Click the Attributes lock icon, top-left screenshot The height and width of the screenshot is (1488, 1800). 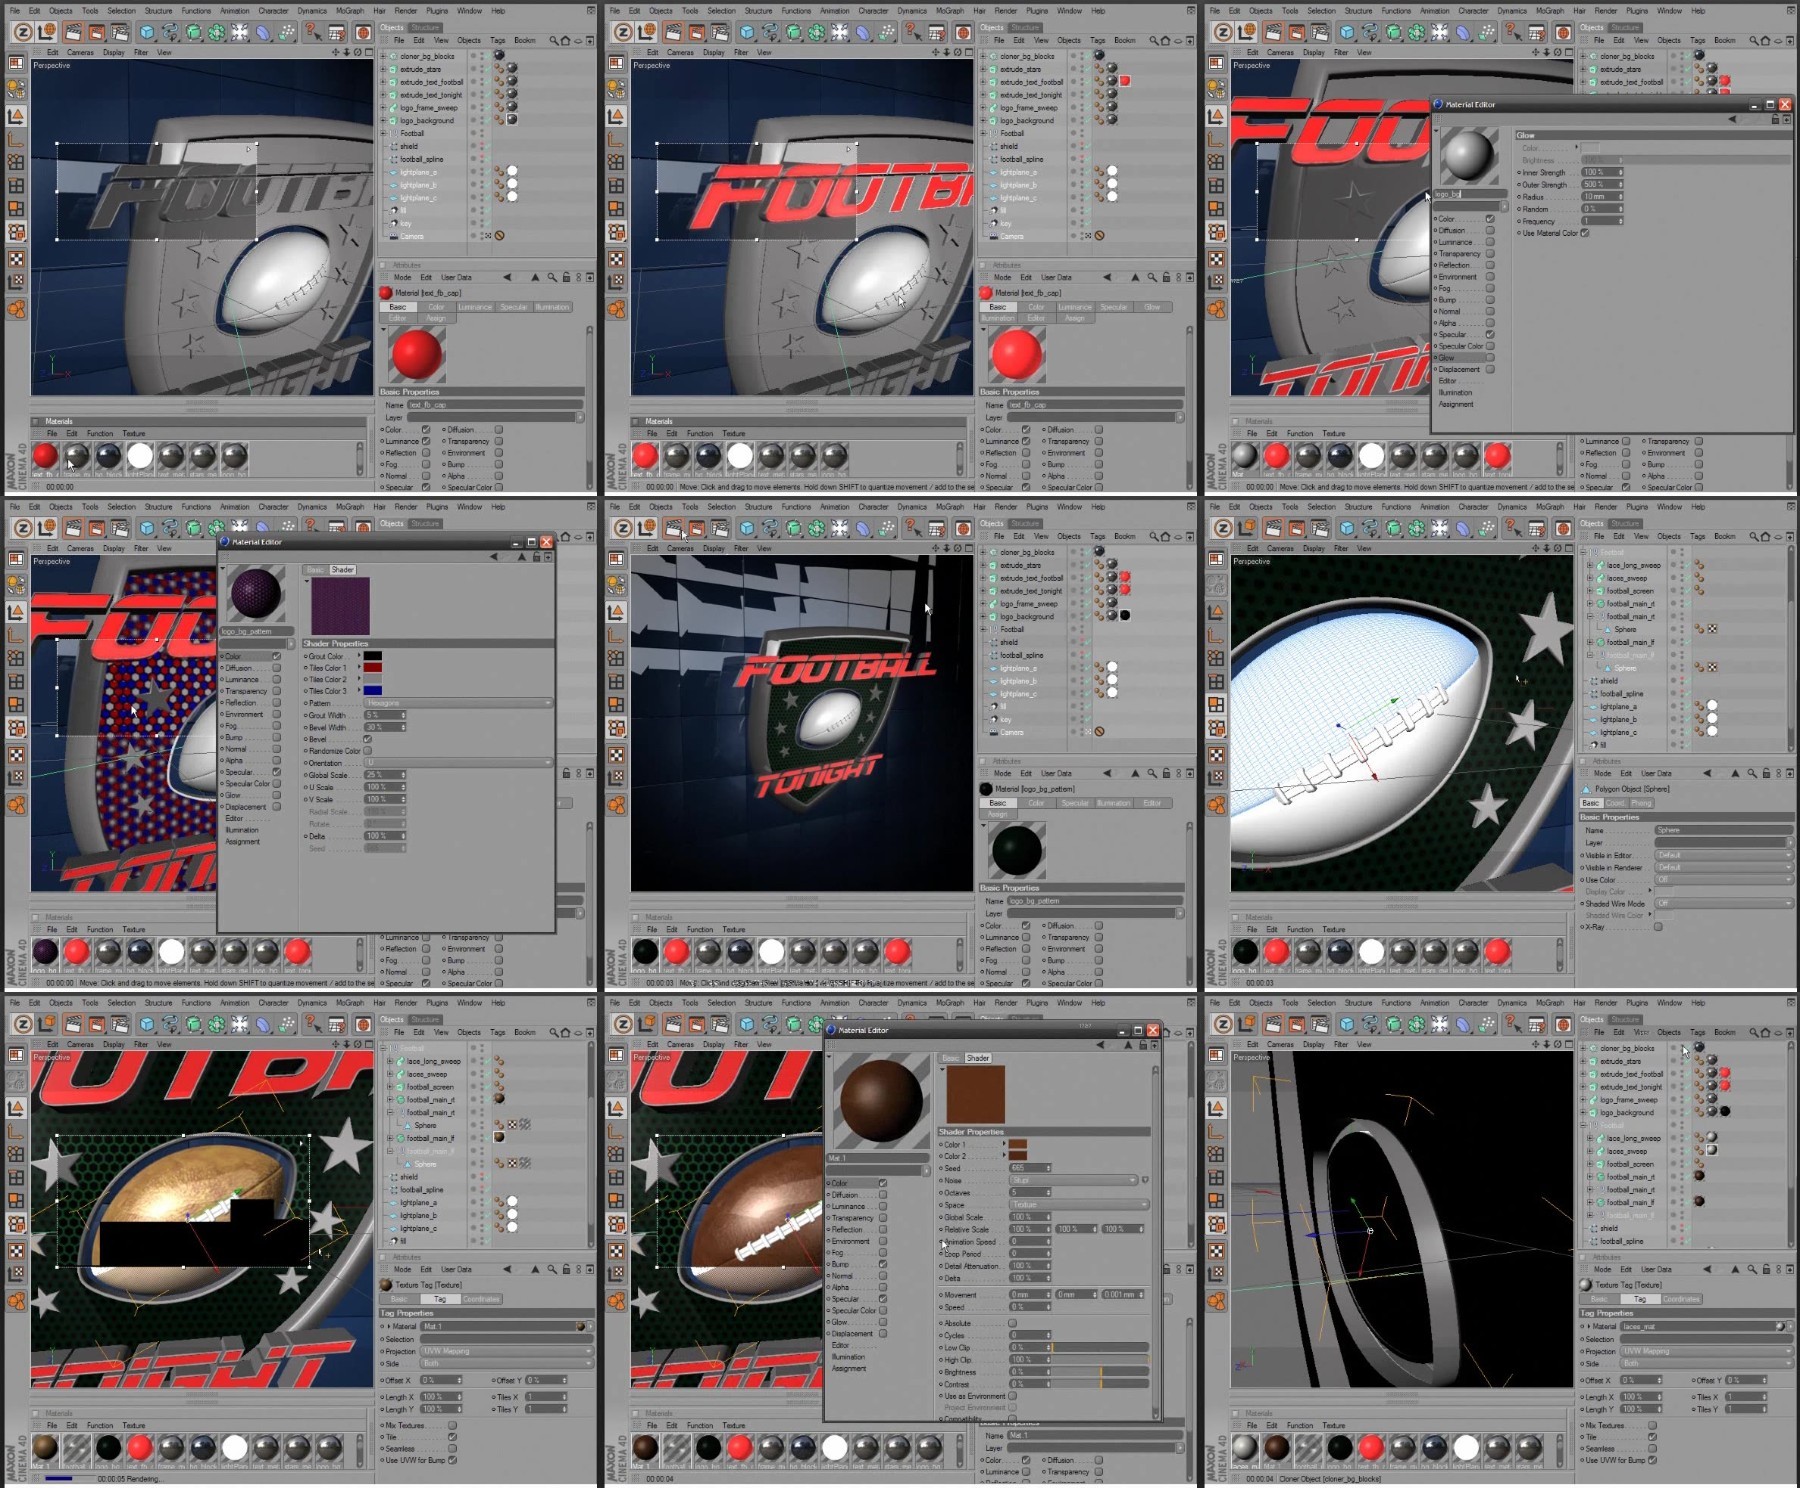click(x=566, y=277)
